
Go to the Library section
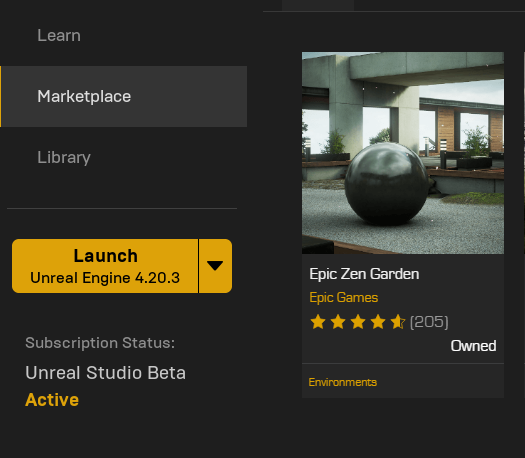(64, 157)
